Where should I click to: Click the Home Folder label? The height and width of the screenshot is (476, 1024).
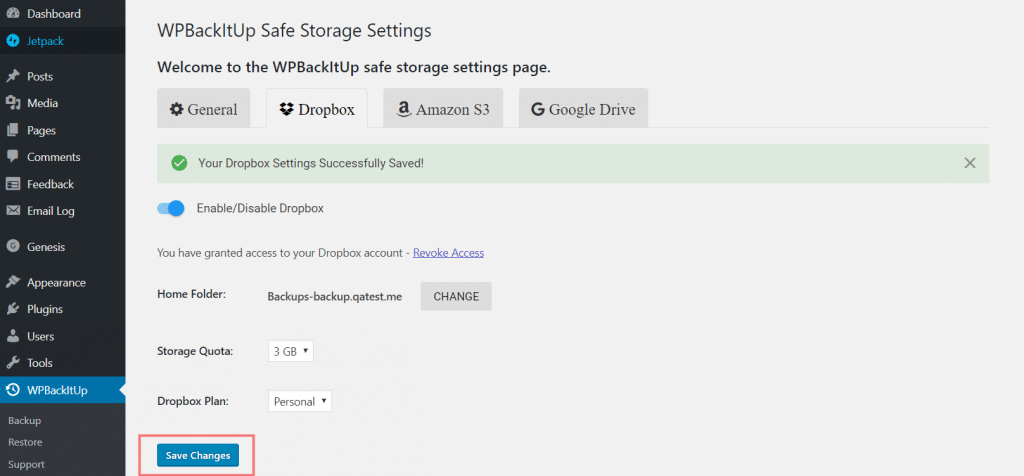tap(191, 294)
